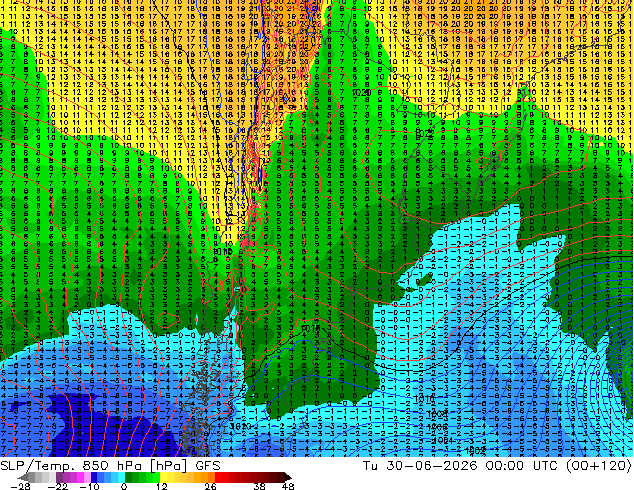Click the dark blue swatch above -10 in legend
Image resolution: width=634 pixels, height=490 pixels.
coord(94,477)
